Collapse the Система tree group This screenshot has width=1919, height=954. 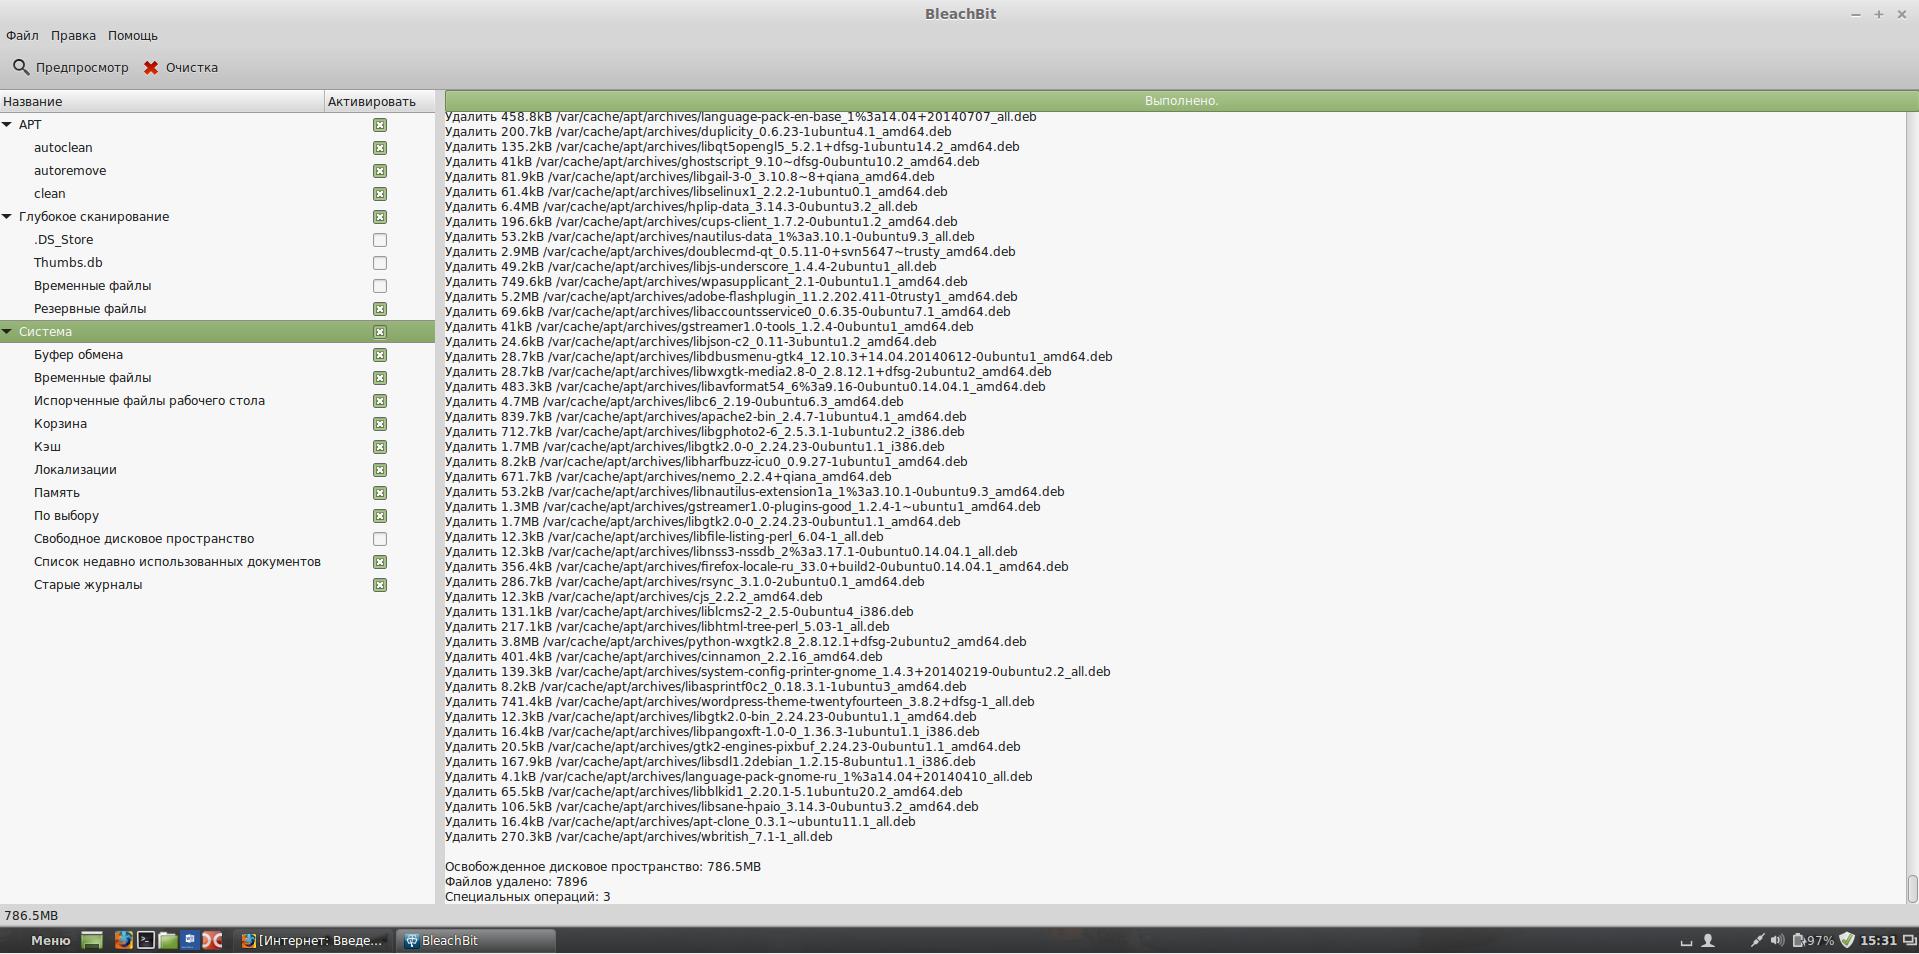click(x=7, y=332)
